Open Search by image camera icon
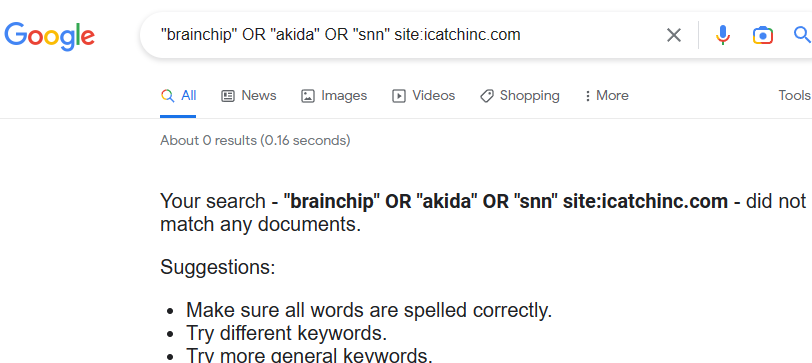The width and height of the screenshot is (812, 363). pos(762,35)
